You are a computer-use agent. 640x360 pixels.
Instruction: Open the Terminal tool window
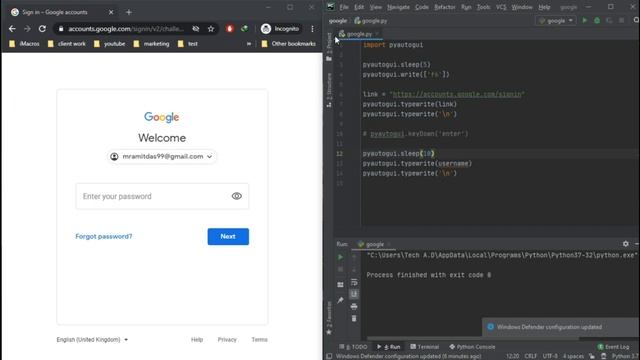coord(424,347)
